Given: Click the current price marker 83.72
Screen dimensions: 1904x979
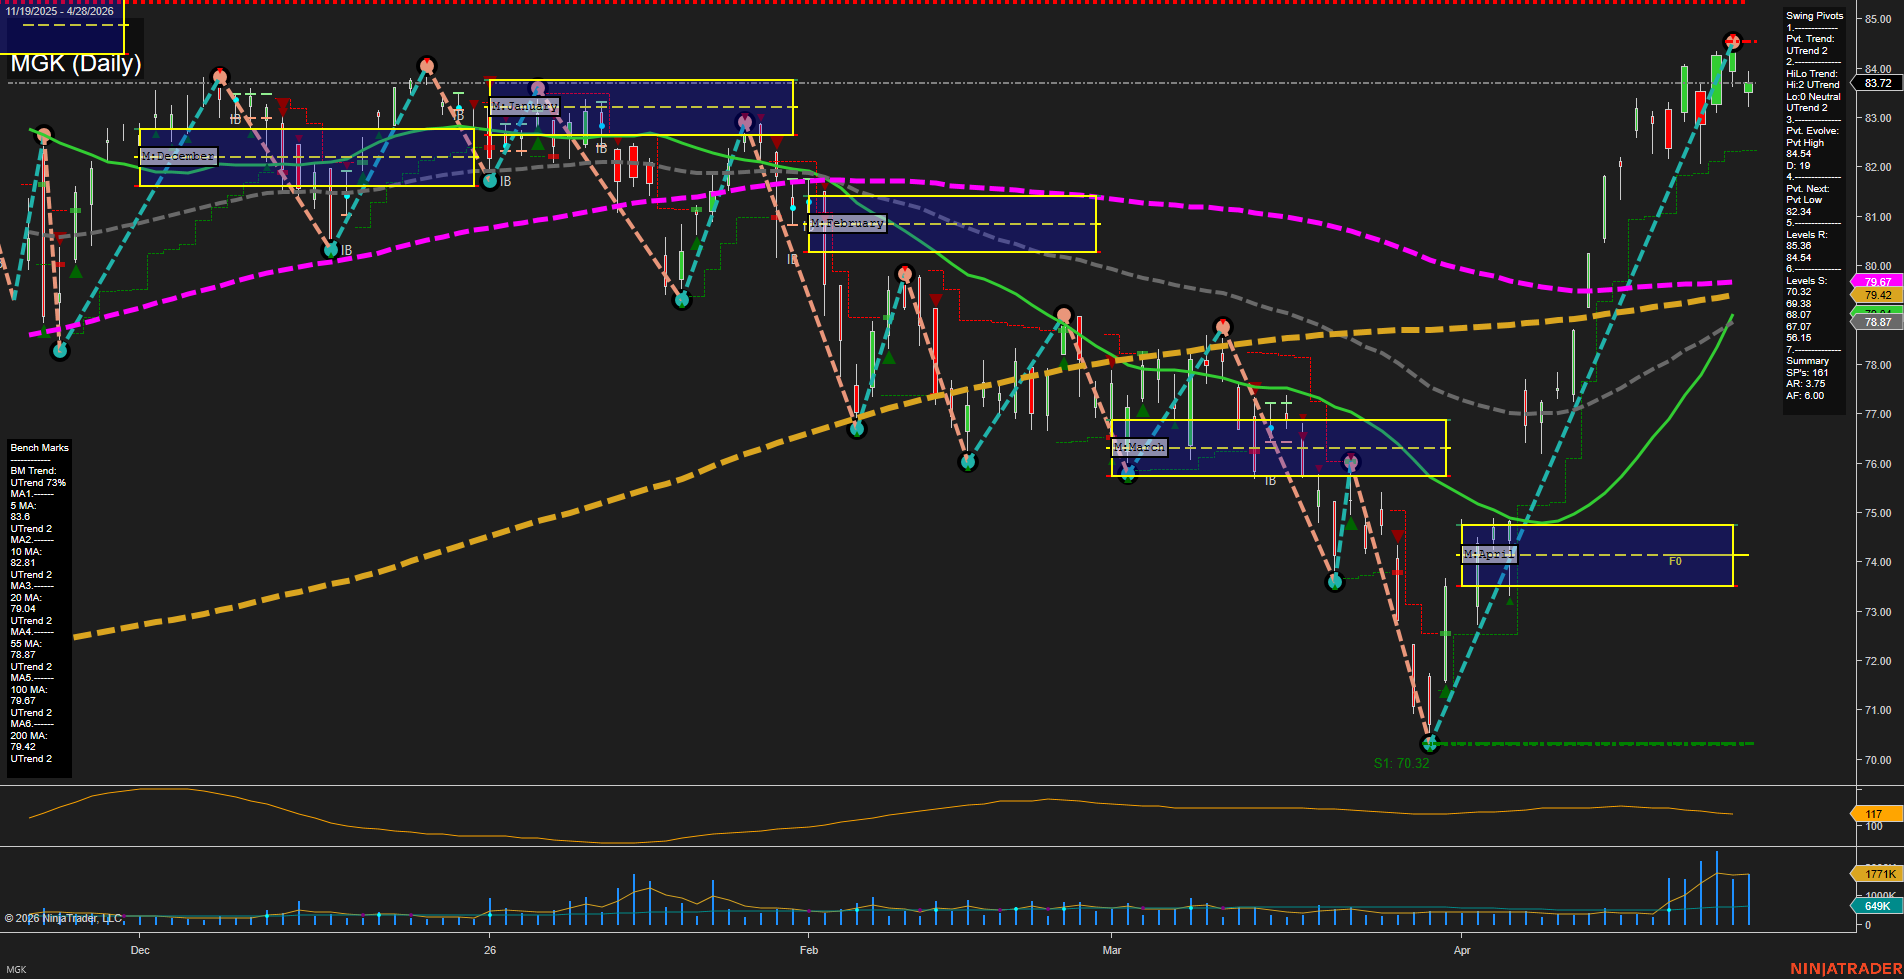Looking at the screenshot, I should pyautogui.click(x=1877, y=84).
